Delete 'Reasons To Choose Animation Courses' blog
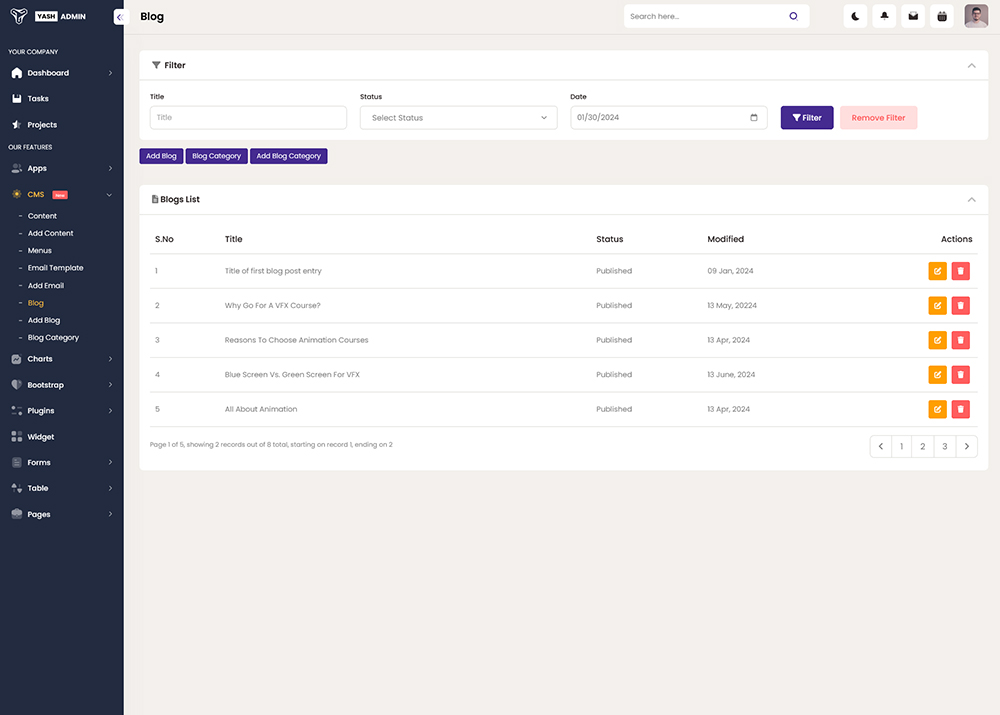This screenshot has height=715, width=1000. point(960,340)
